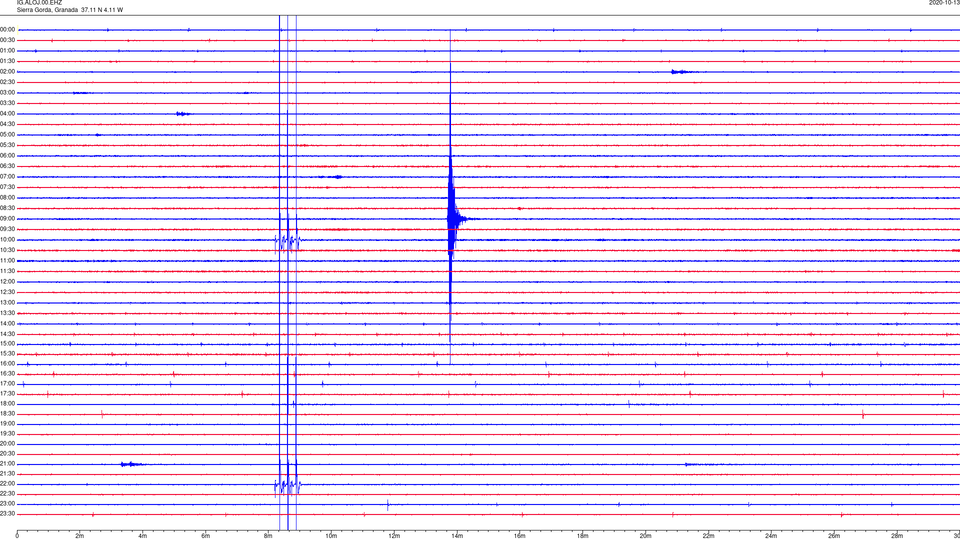The height and width of the screenshot is (540, 960).
Task: Select the 16:00 trace time label
Action: coord(8,364)
